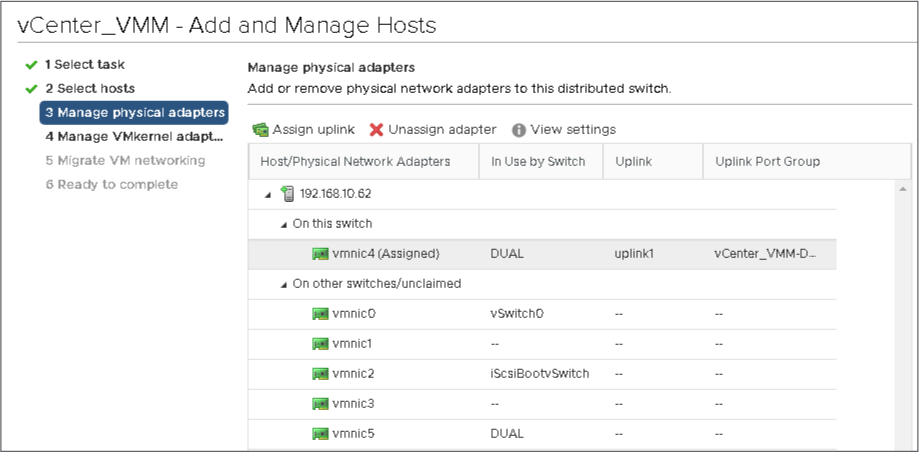Click the vmnic1 network adapter icon

[320, 344]
